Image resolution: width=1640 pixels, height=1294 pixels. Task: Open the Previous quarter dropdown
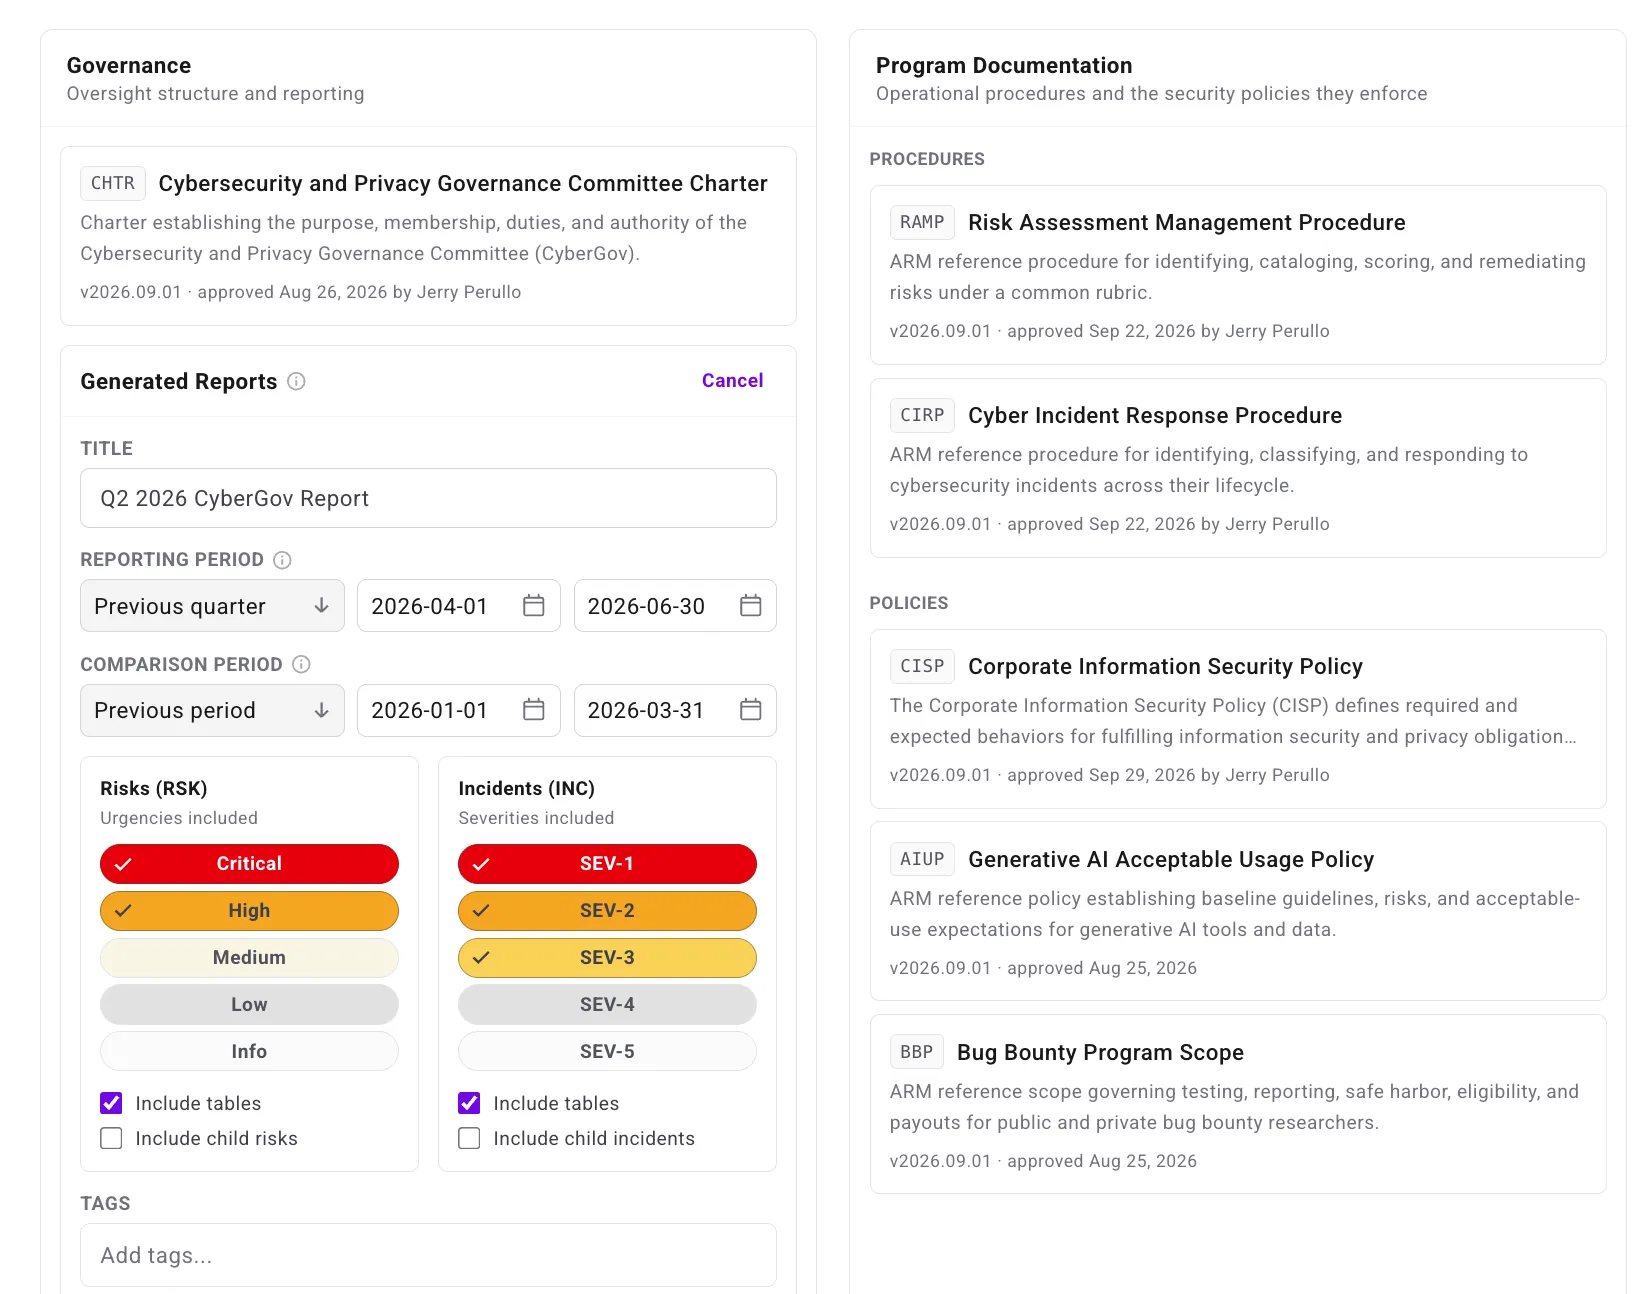click(x=212, y=606)
